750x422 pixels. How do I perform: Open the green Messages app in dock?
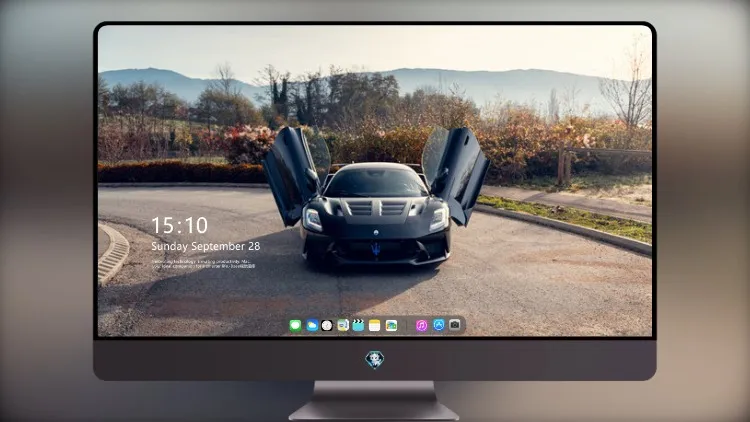coord(295,326)
